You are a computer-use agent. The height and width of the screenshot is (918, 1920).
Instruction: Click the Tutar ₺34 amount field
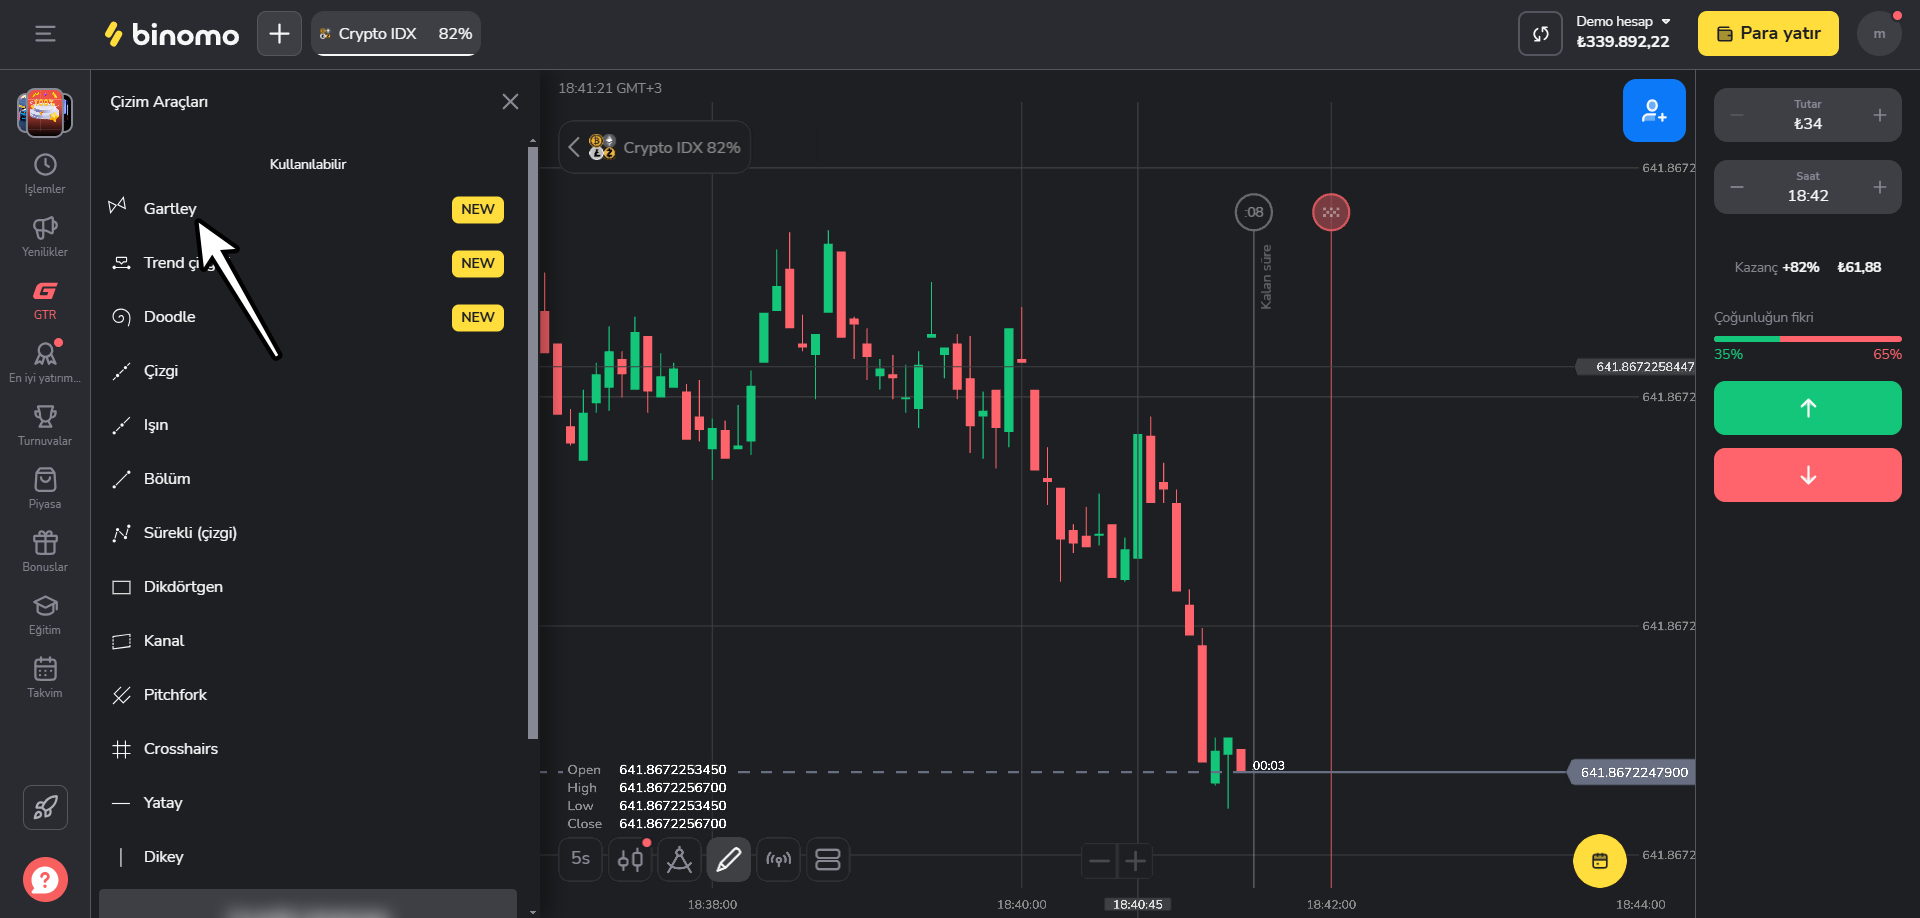click(1808, 115)
